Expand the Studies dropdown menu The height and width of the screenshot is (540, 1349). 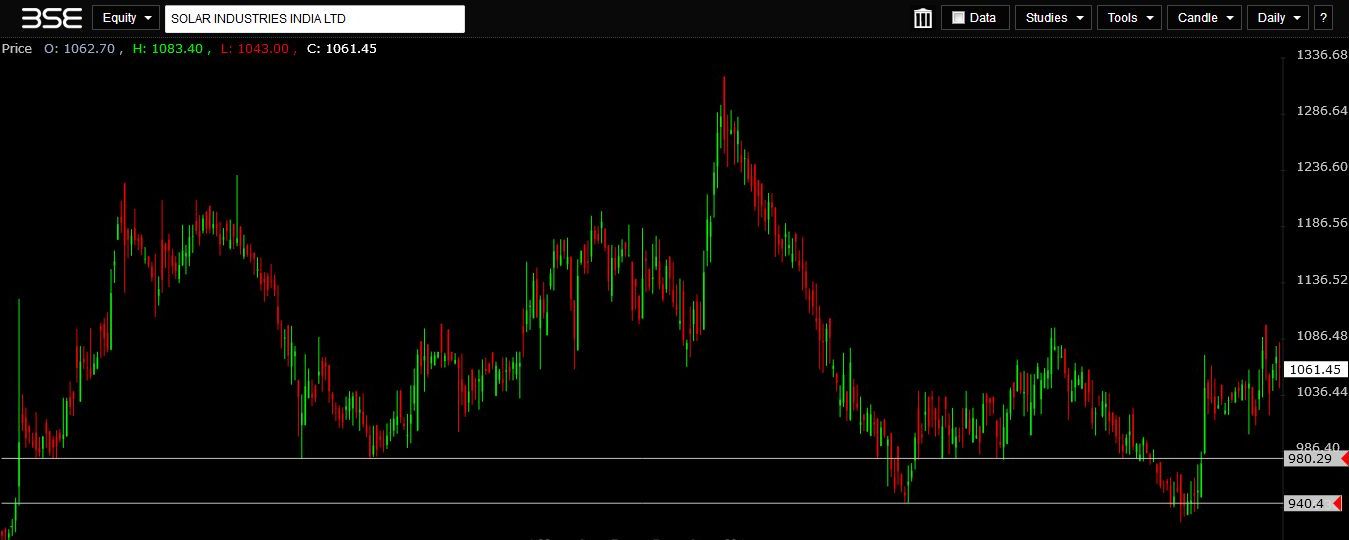(x=1052, y=18)
